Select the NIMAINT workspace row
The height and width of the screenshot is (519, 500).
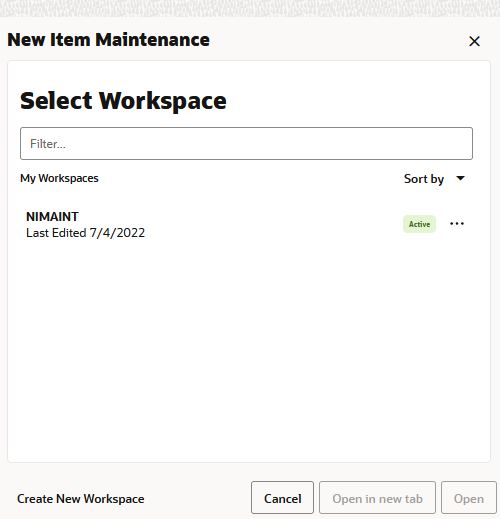coord(246,224)
